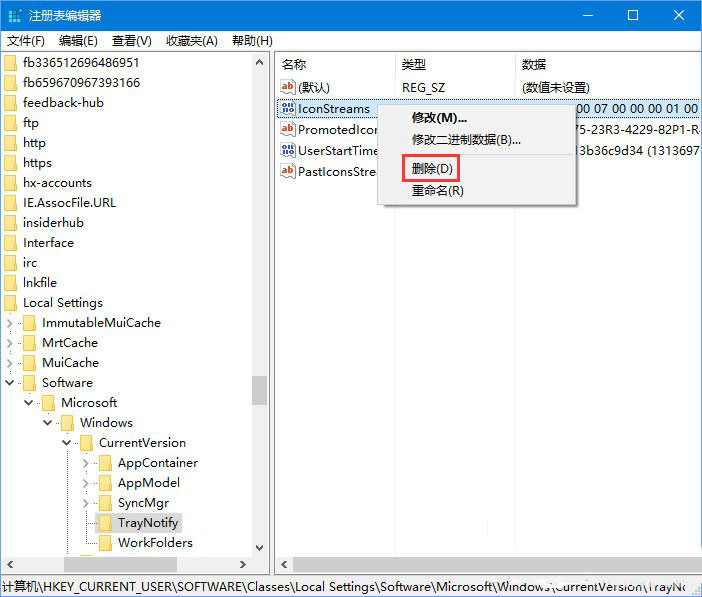Viewport: 702px width, 597px height.
Task: Select the IconStreams value name
Action: pos(334,109)
